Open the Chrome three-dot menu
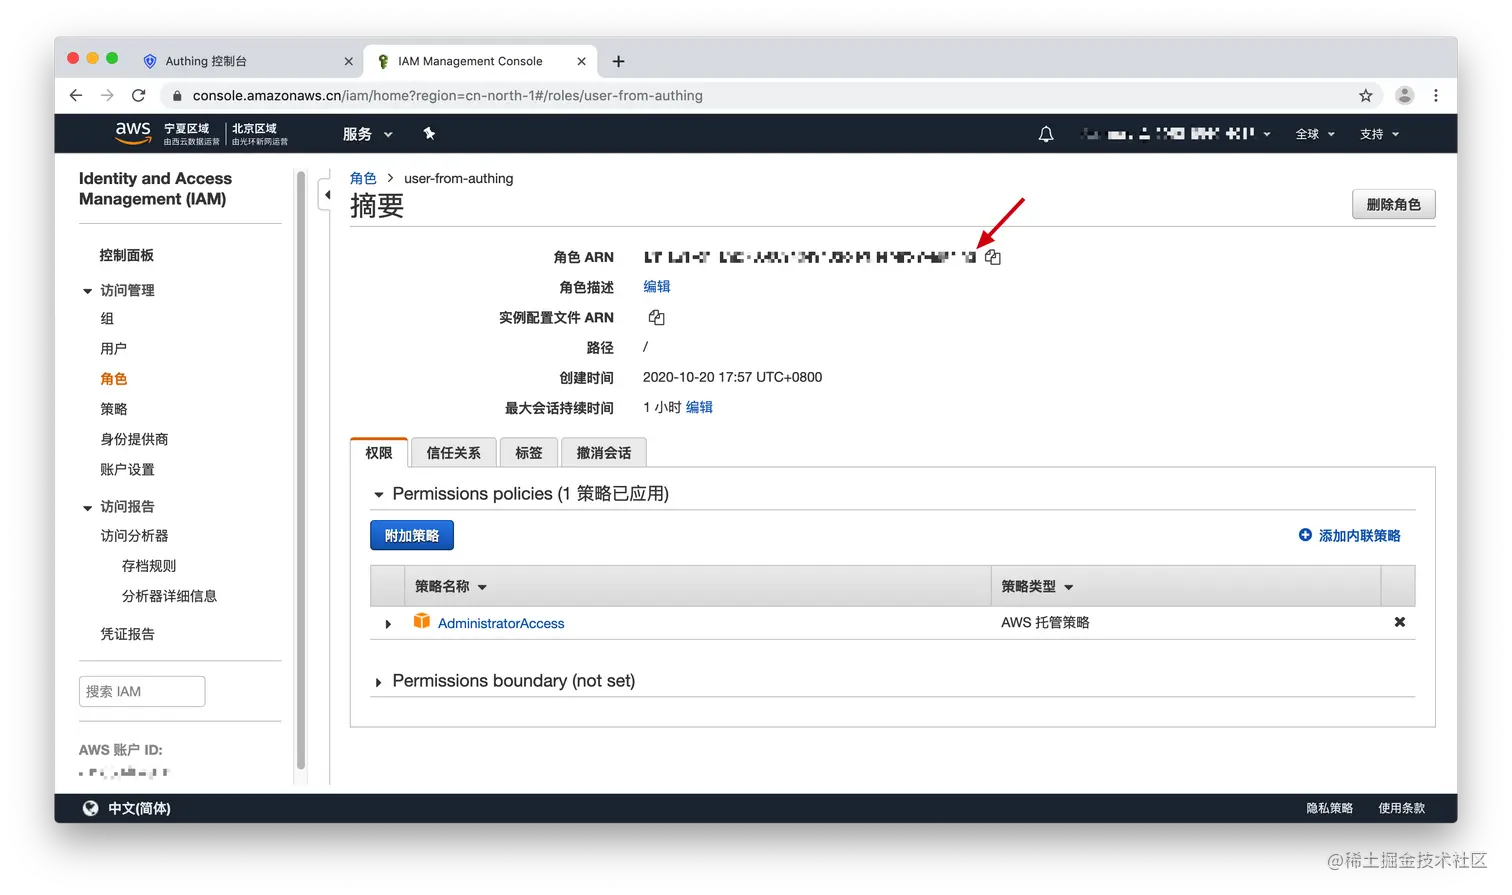The image size is (1512, 895). (1436, 95)
